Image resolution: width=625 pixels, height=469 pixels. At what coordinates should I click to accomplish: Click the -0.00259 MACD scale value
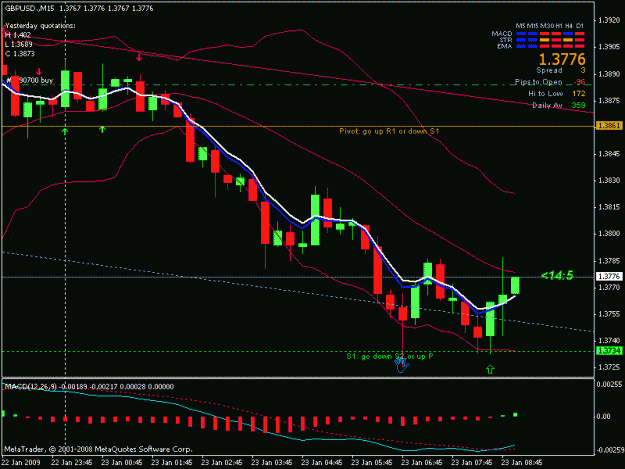(x=609, y=450)
